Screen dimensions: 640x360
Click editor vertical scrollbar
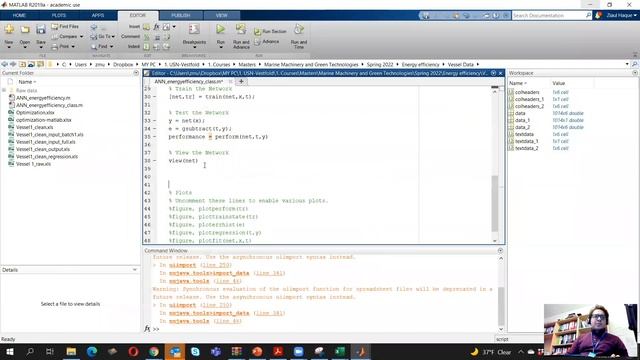coord(495,204)
